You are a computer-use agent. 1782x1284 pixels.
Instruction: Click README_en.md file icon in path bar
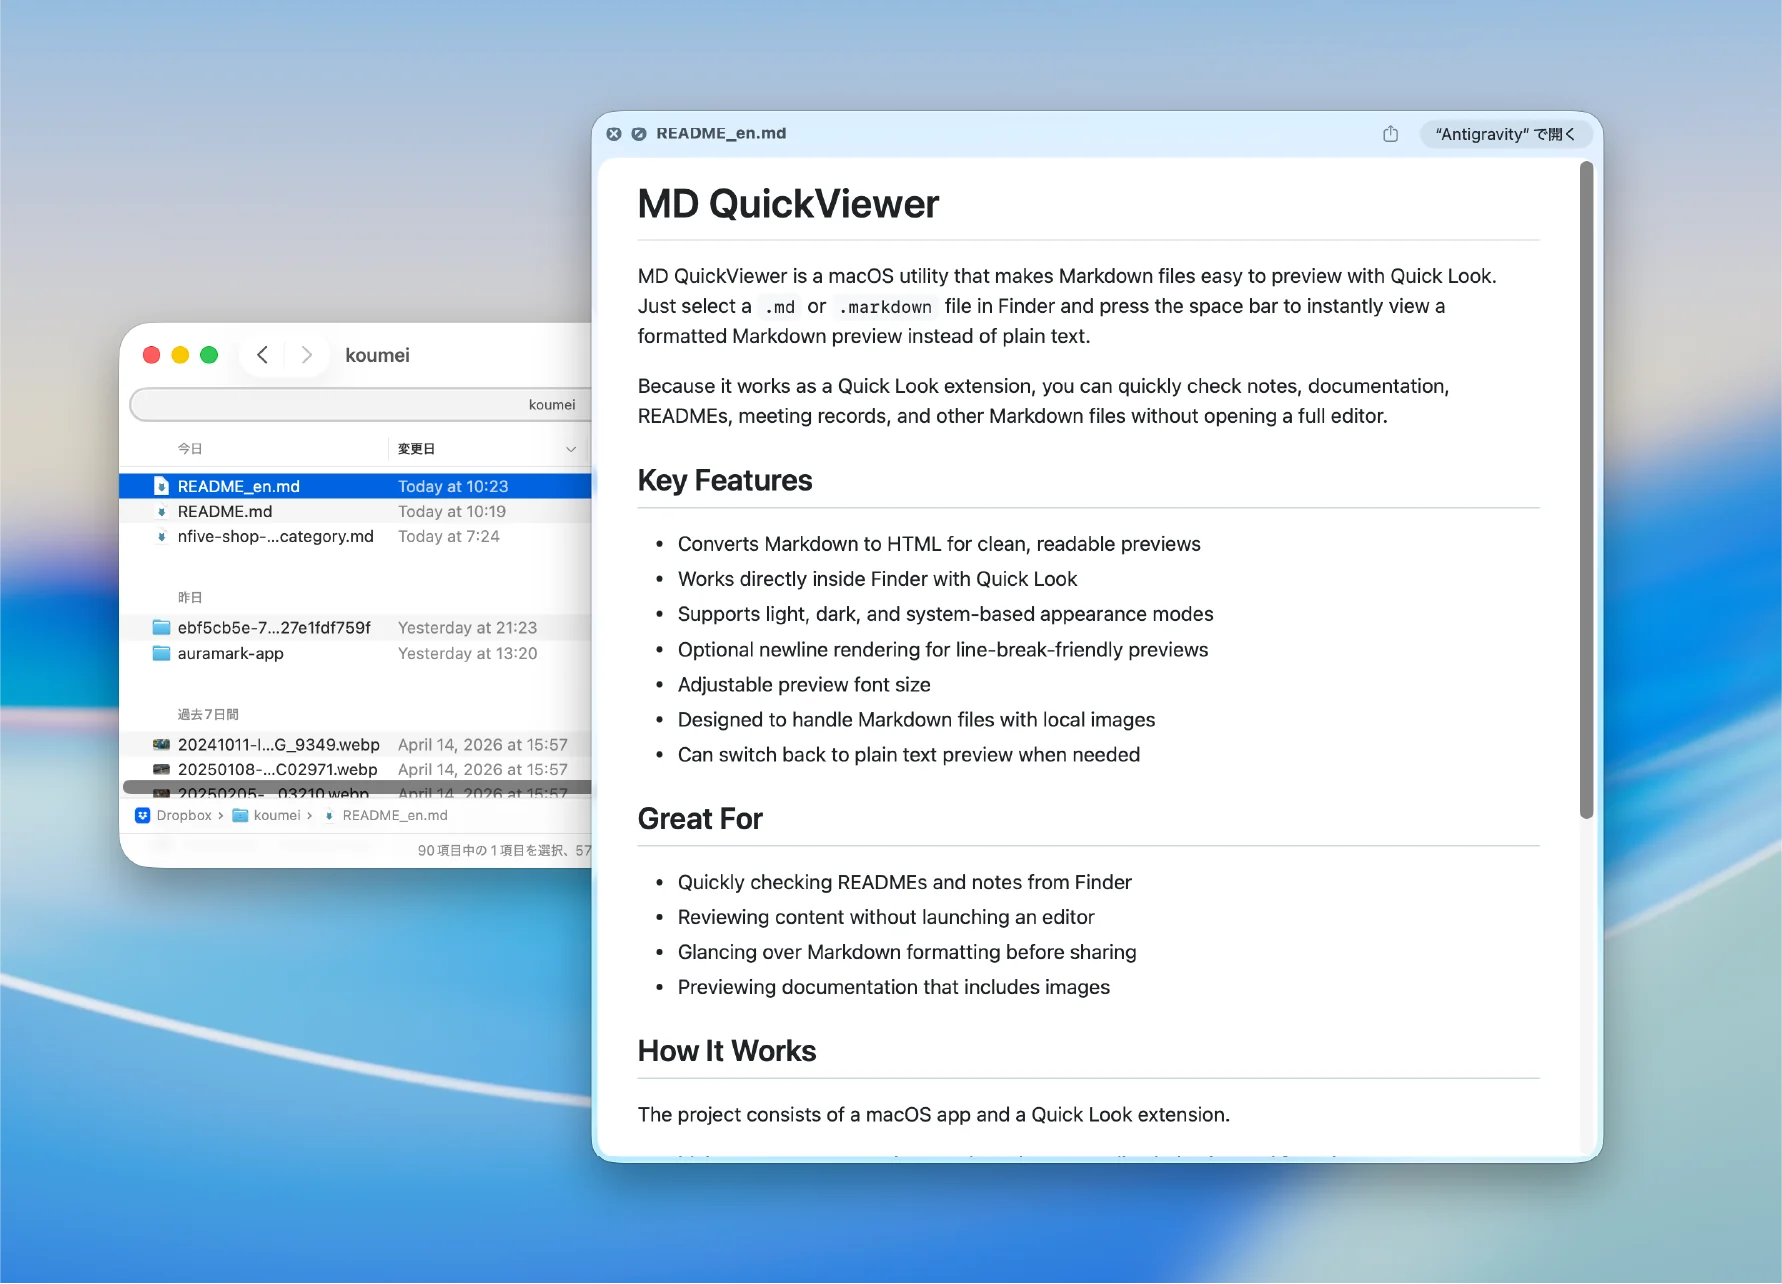329,816
